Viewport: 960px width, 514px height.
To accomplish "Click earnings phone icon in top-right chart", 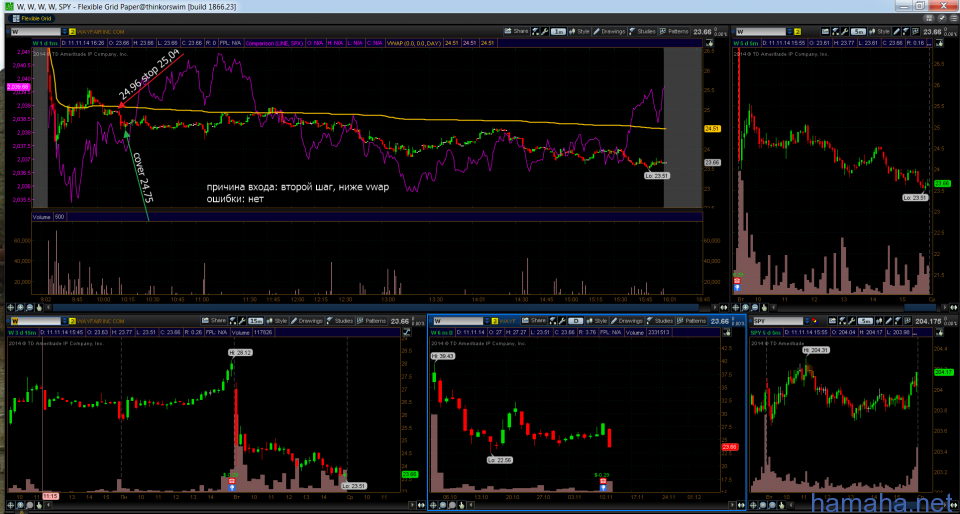I will coord(738,283).
